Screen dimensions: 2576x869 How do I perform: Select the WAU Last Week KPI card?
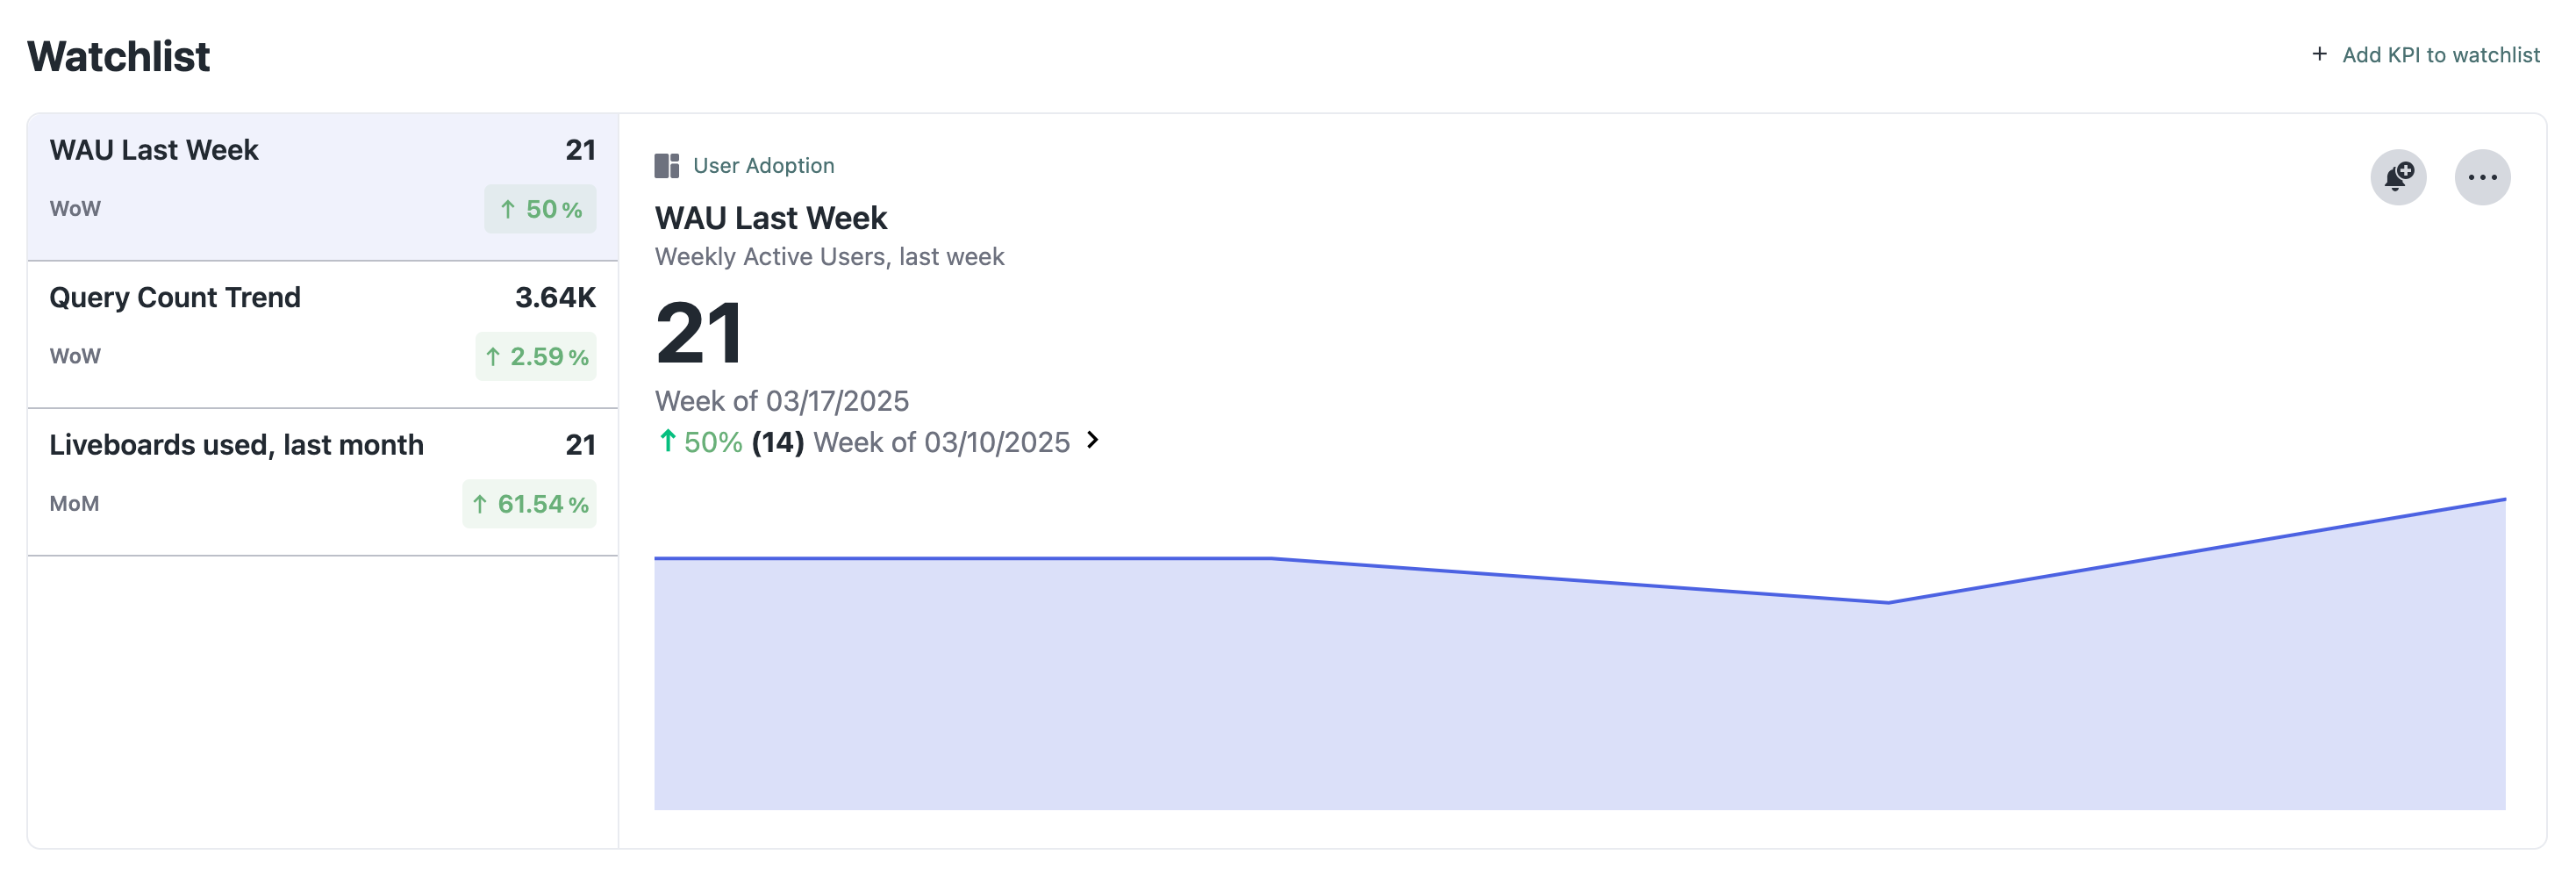[x=323, y=187]
